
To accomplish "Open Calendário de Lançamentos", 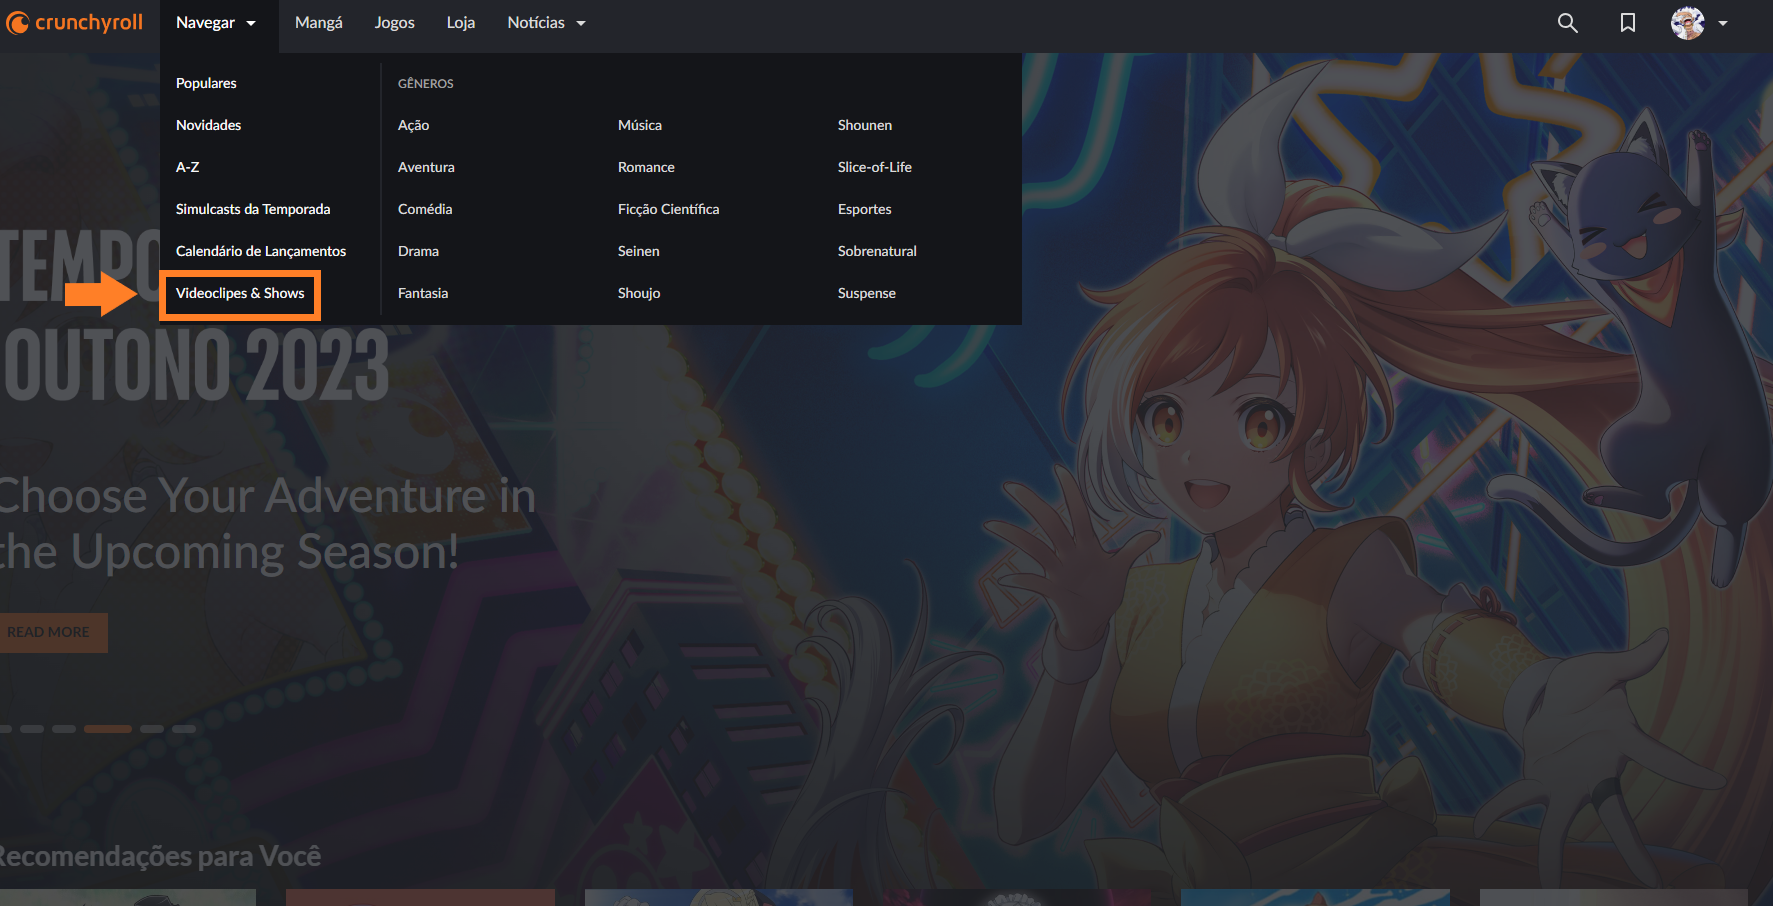I will point(261,251).
